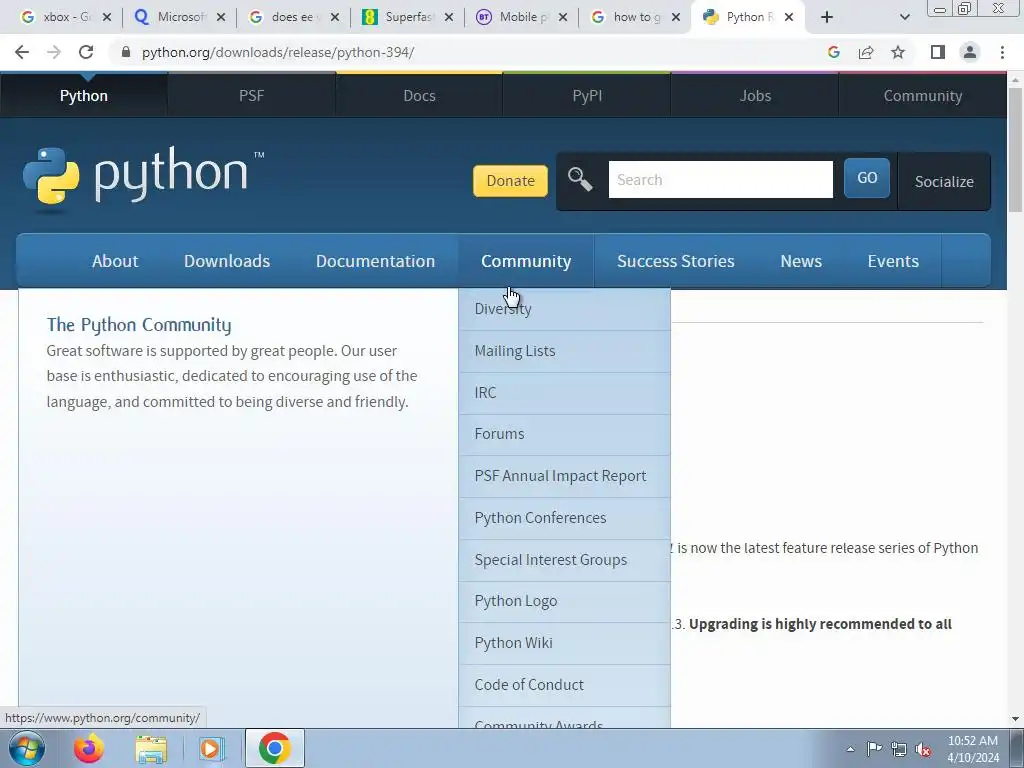The image size is (1024, 768).
Task: Click the Google icon in the address bar
Action: point(833,52)
